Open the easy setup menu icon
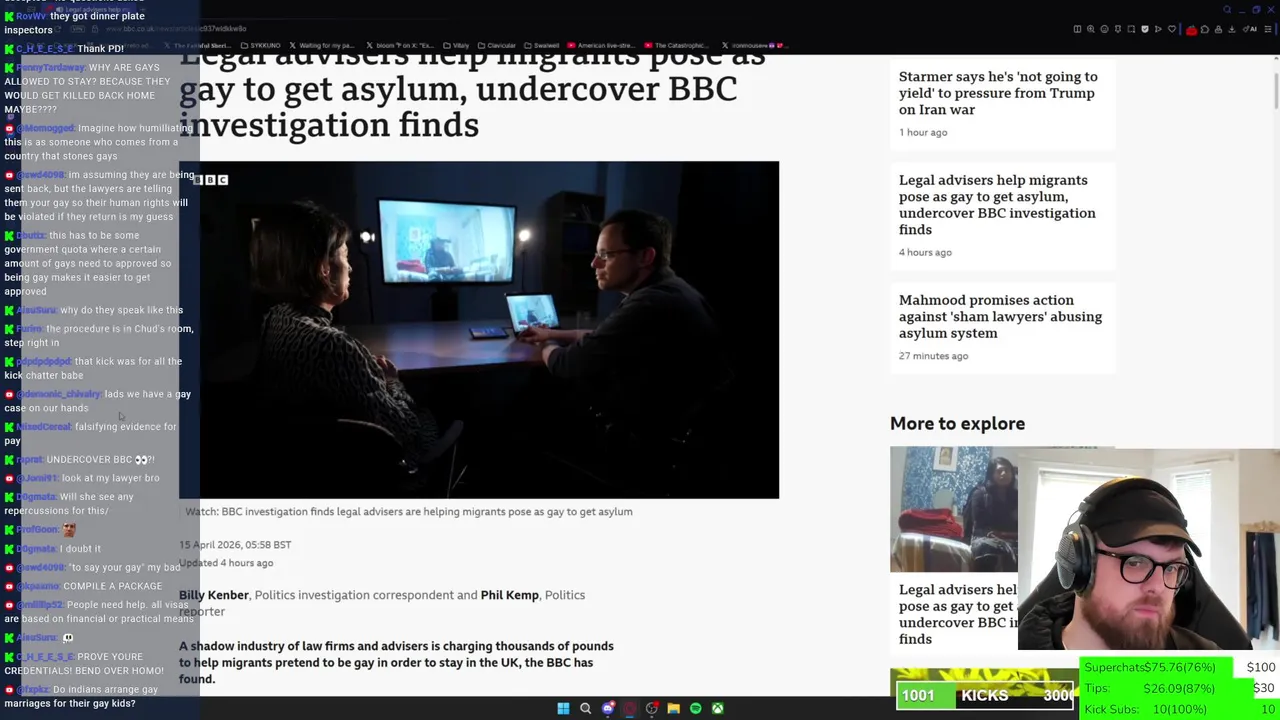 (1268, 29)
